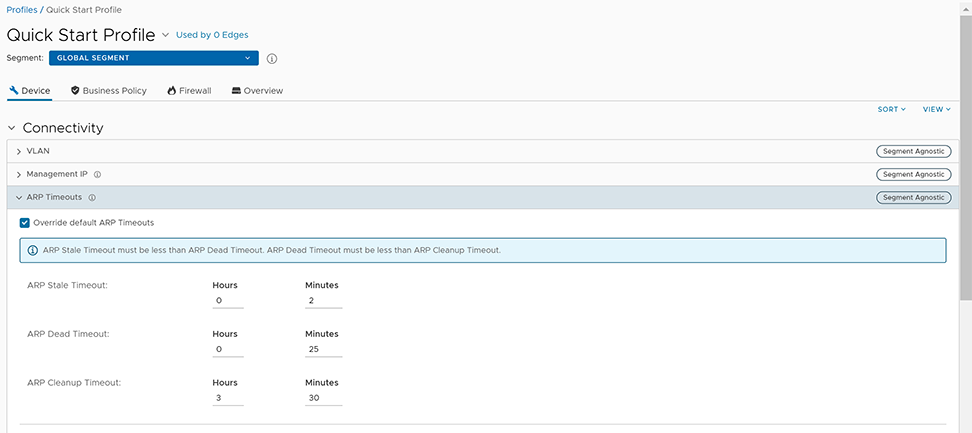Click ARP Cleanup Timeout Hours field
Image resolution: width=972 pixels, height=433 pixels.
227,398
